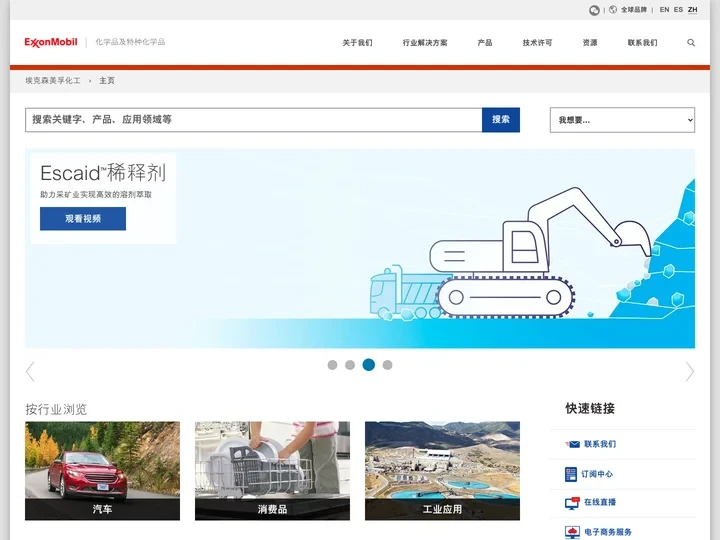720x540 pixels.
Task: Advance carousel with right arrow
Action: tap(690, 371)
